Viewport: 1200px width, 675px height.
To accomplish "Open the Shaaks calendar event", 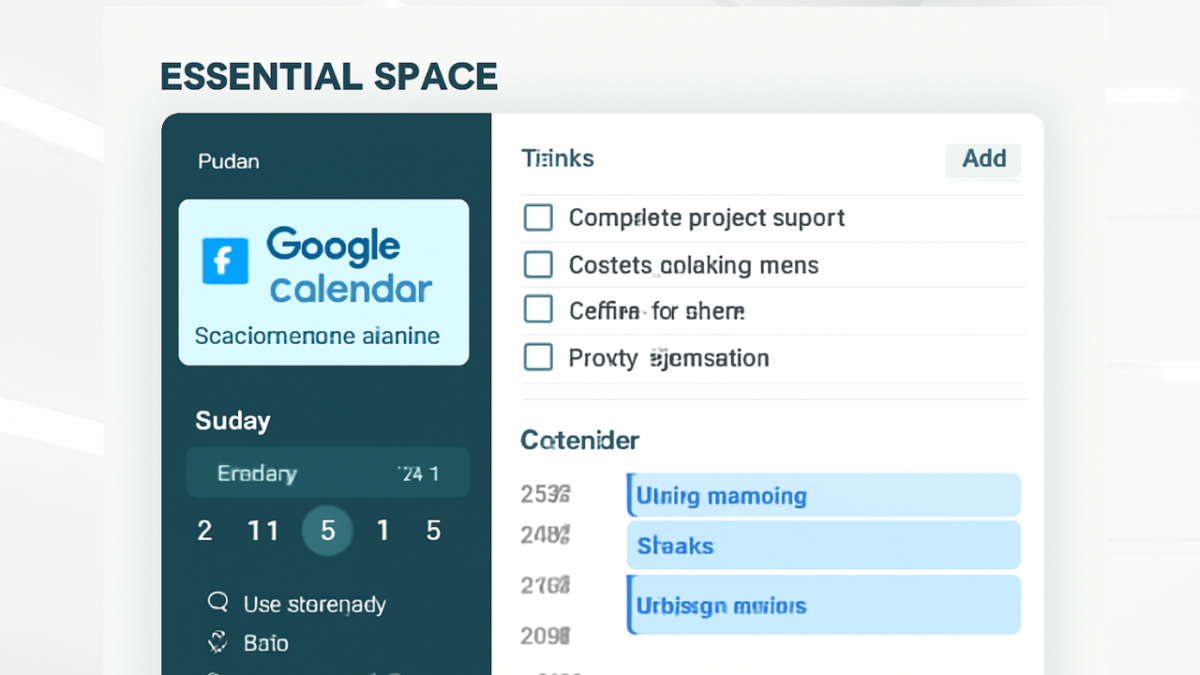I will [x=823, y=546].
